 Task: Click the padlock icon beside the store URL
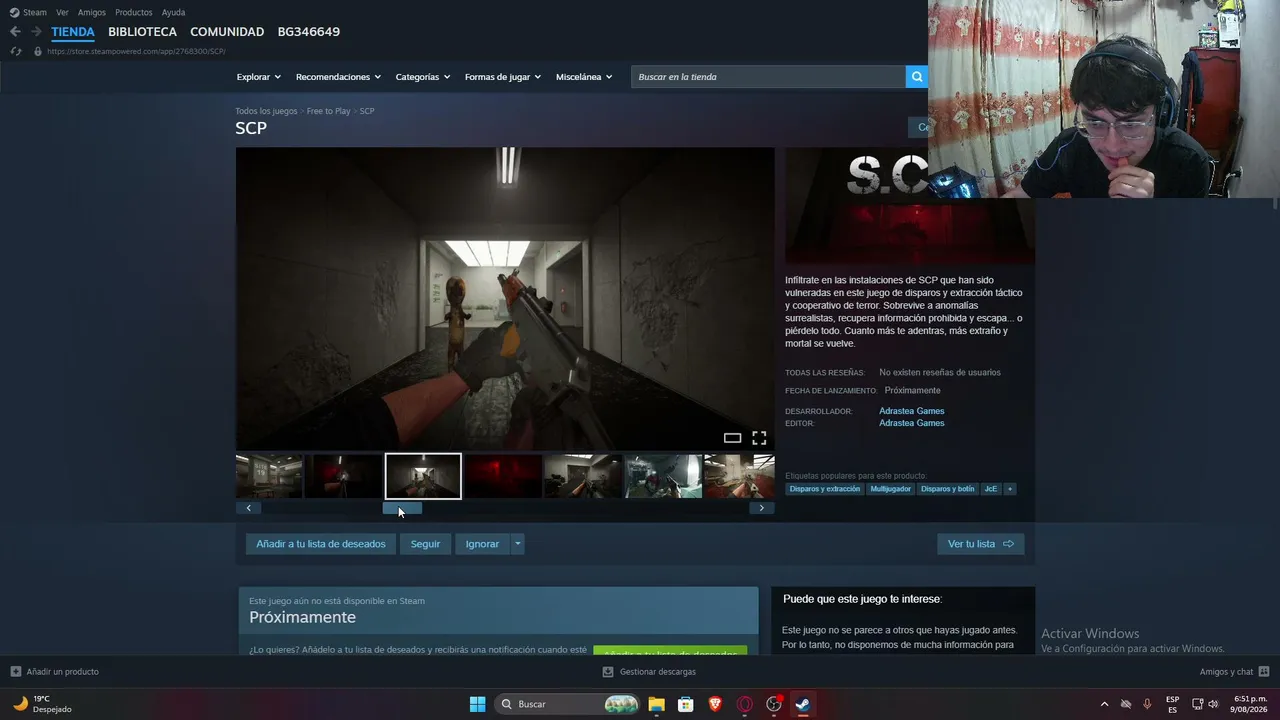point(38,51)
